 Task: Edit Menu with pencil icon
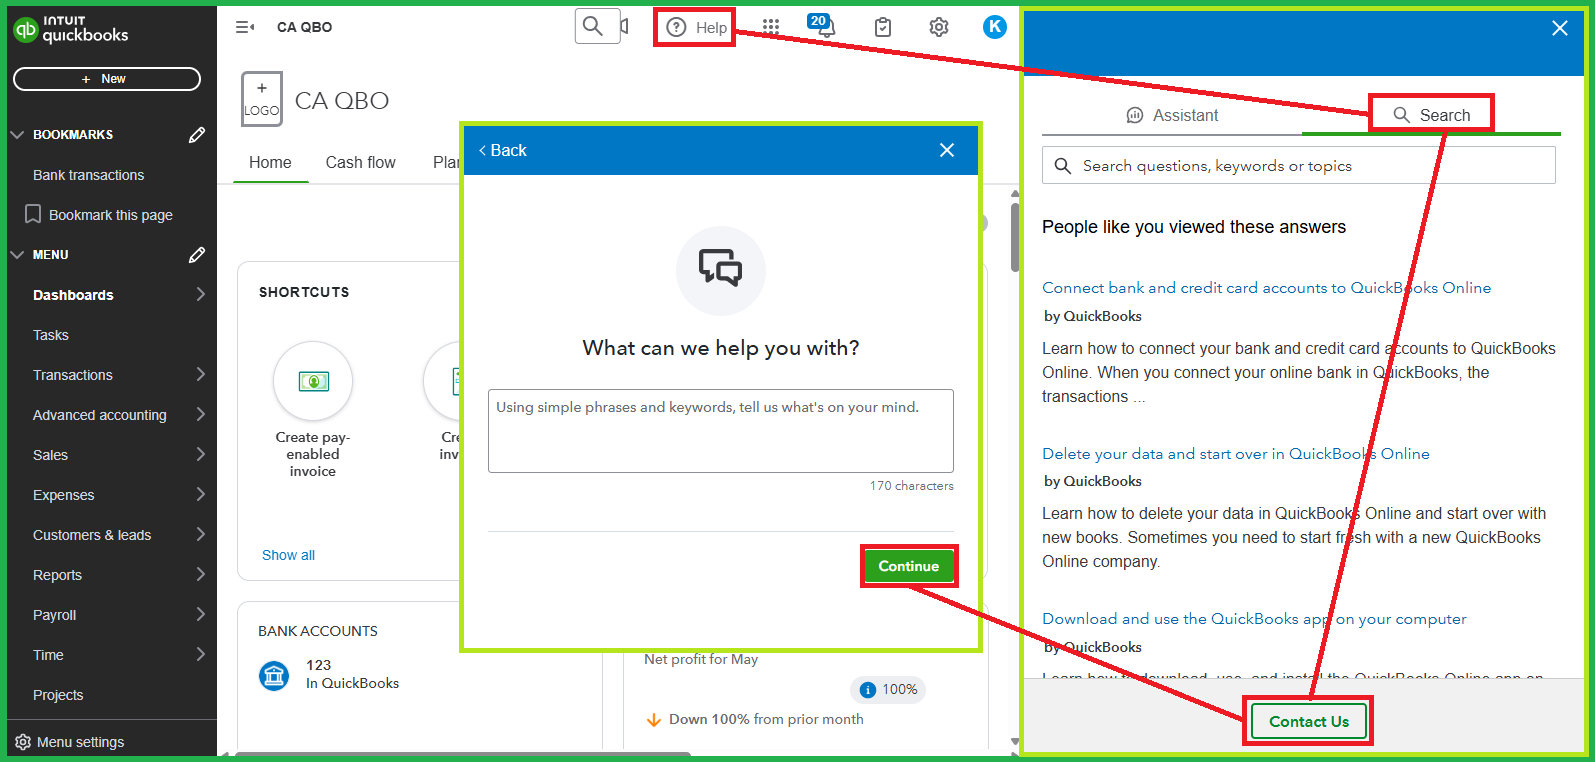coord(197,255)
